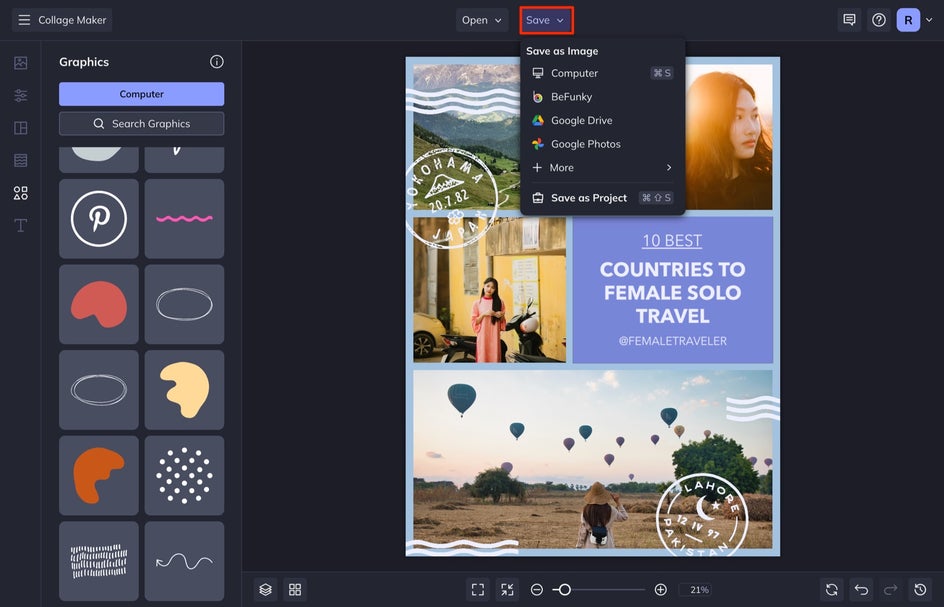The image size is (944, 607).
Task: Click the Search Graphics field
Action: click(x=141, y=123)
